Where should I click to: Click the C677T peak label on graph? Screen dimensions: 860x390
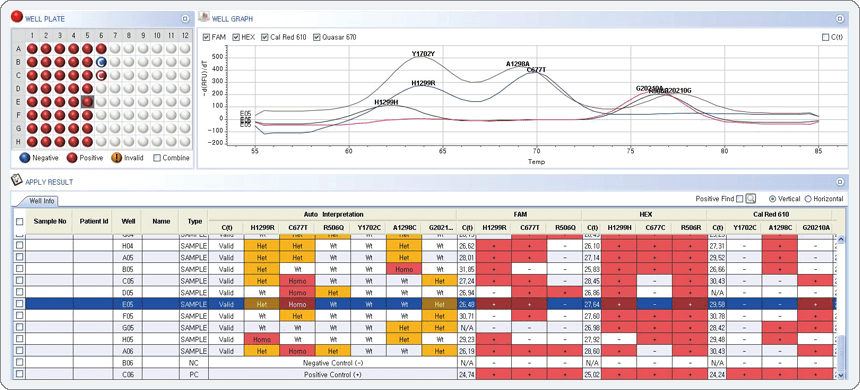pyautogui.click(x=536, y=70)
